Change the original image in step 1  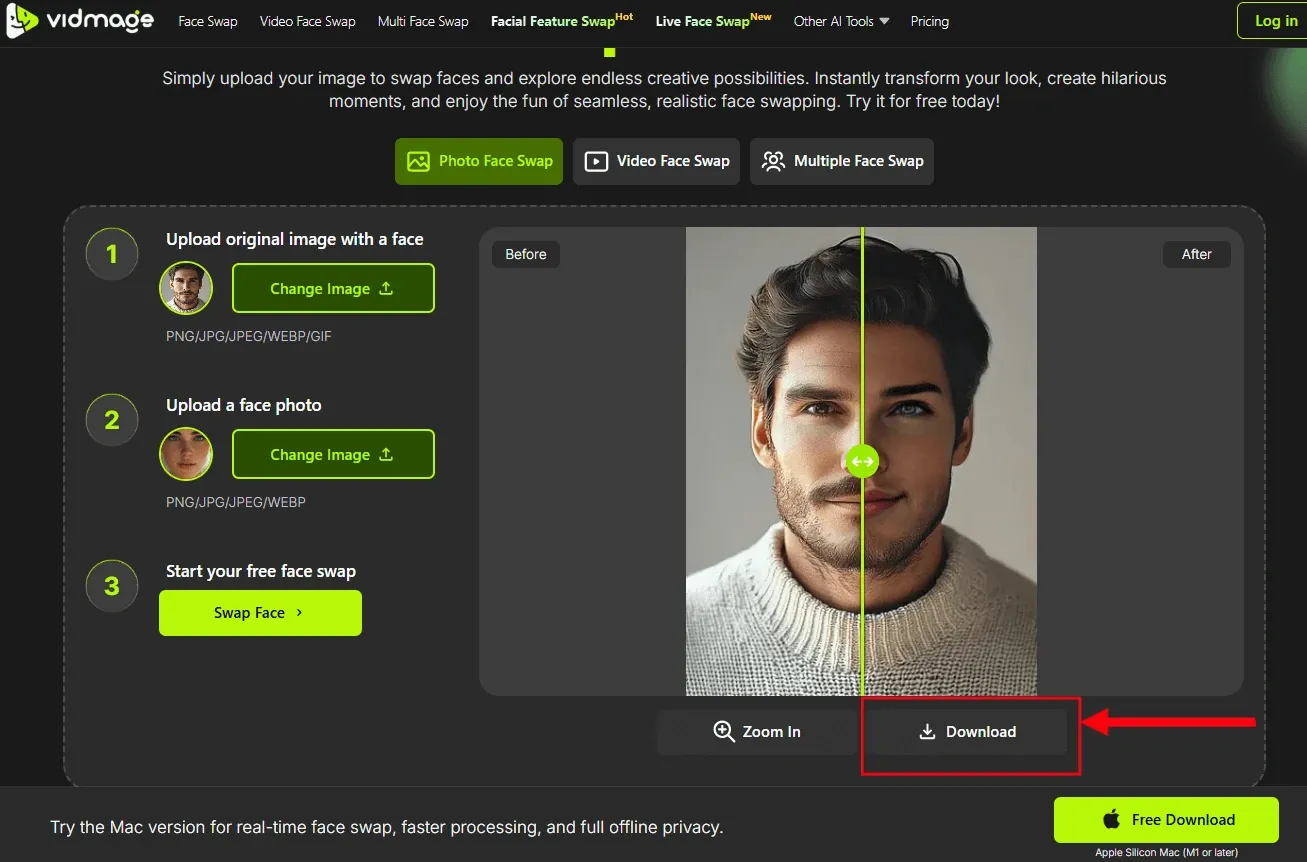pyautogui.click(x=333, y=288)
